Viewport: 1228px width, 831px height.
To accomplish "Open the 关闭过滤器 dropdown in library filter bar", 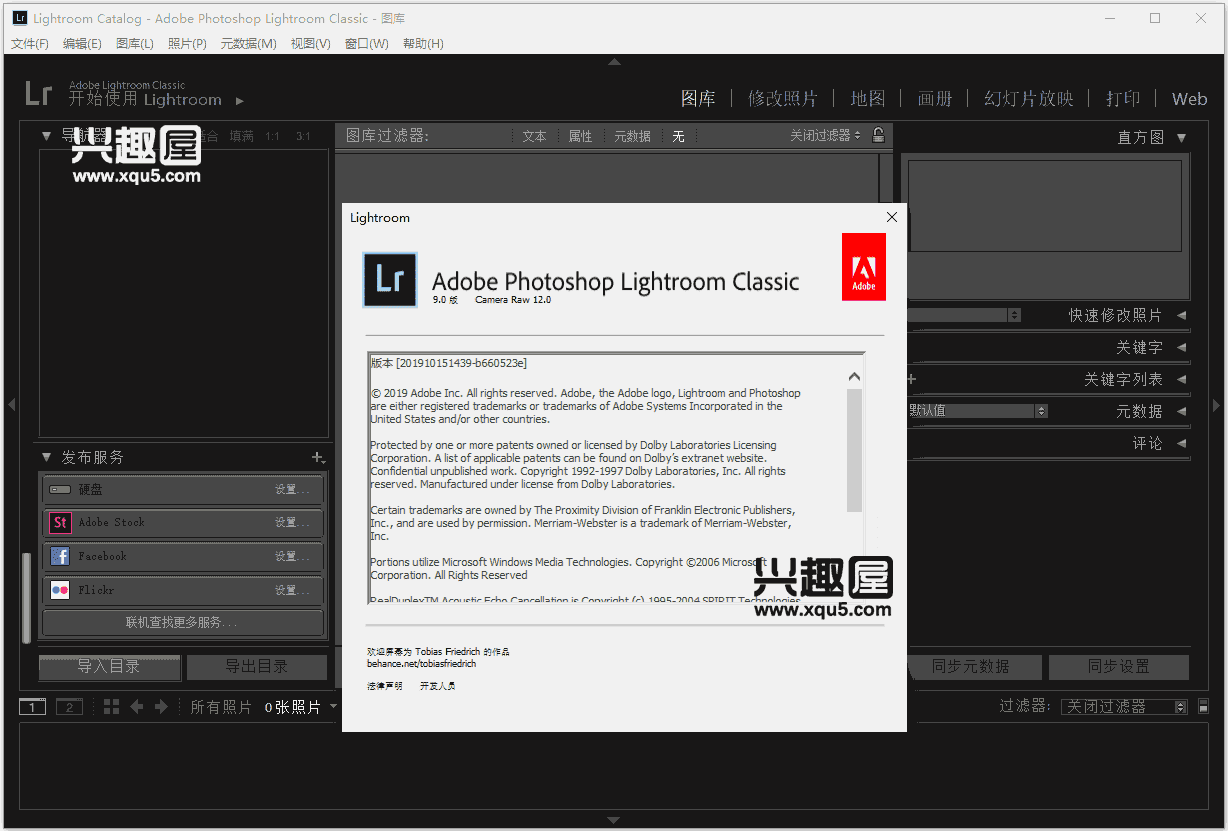I will (x=825, y=135).
